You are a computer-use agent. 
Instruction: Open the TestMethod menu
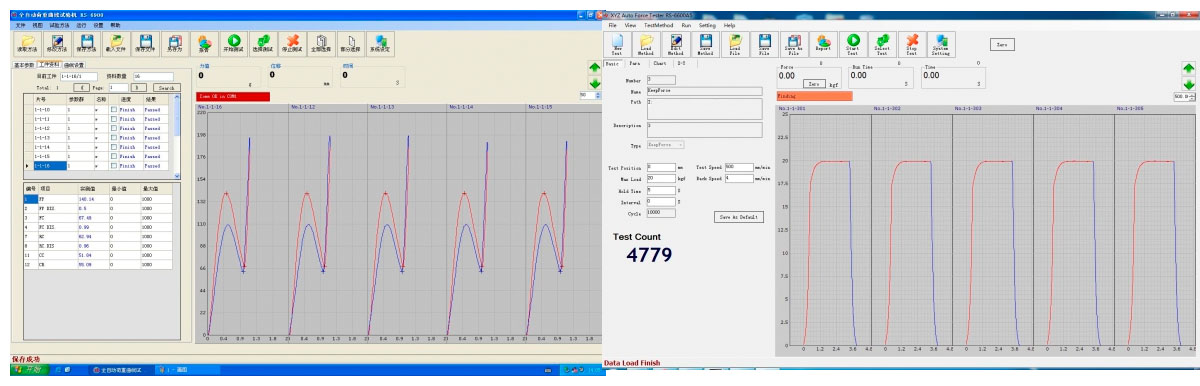[x=658, y=24]
